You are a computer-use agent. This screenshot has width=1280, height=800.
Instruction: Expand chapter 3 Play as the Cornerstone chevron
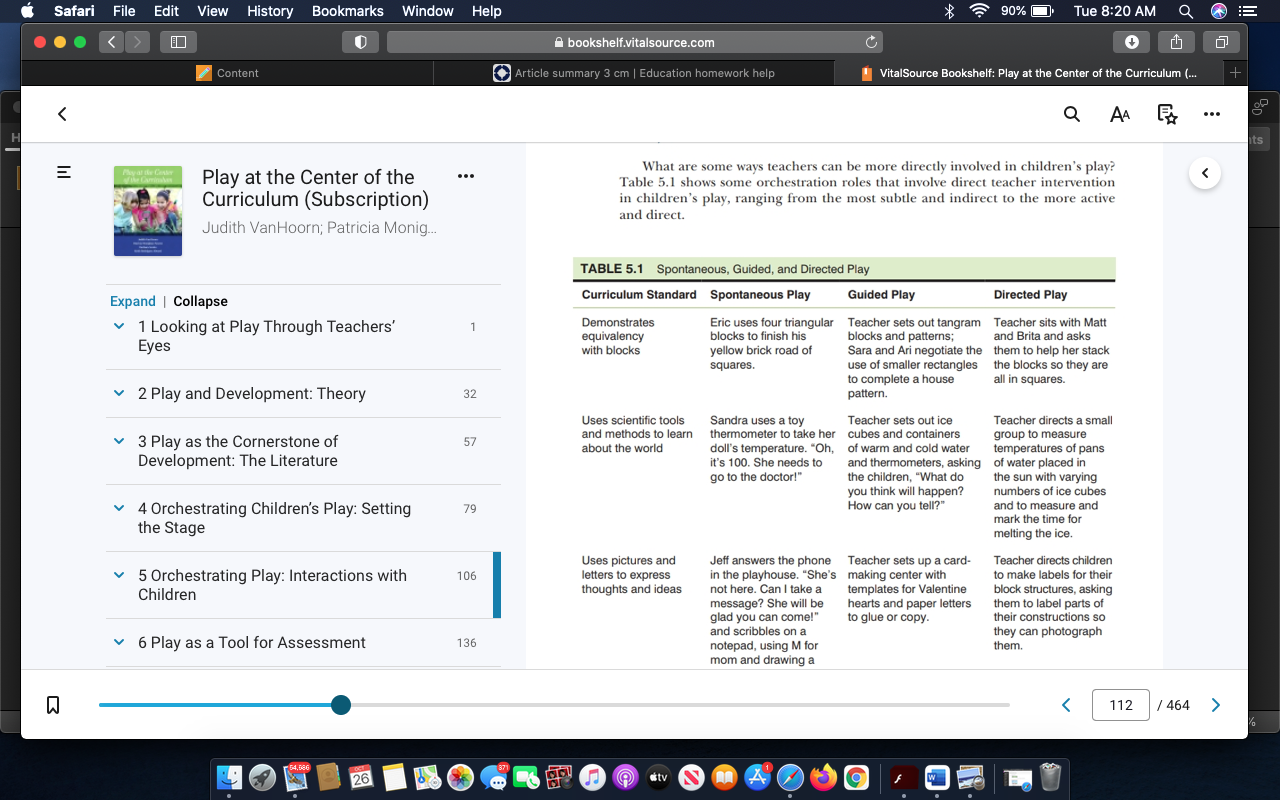(119, 441)
